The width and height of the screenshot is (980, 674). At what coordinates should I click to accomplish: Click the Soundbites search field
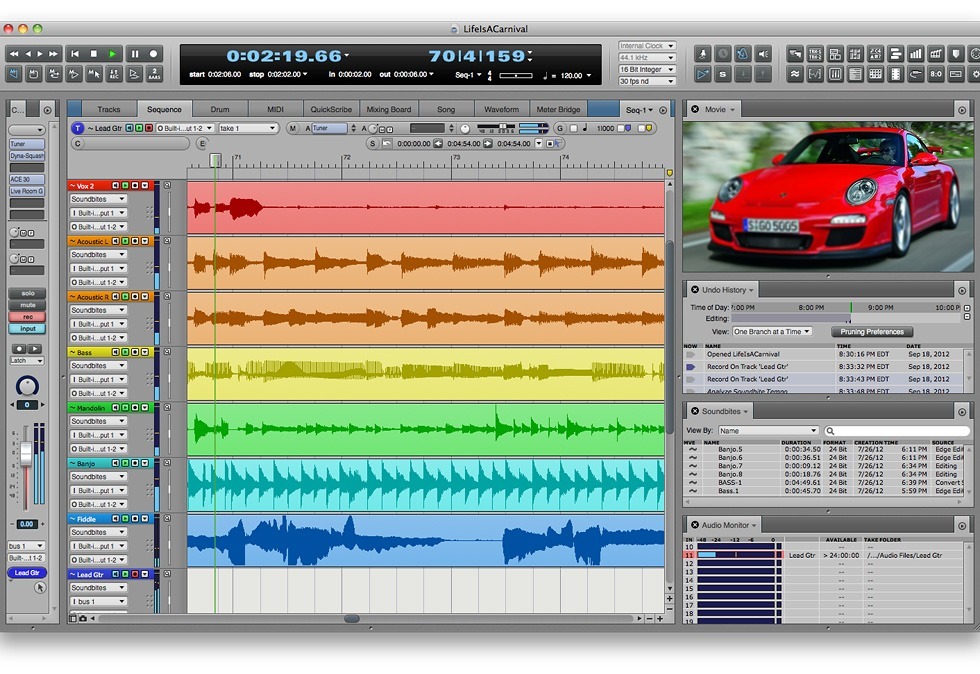point(898,431)
